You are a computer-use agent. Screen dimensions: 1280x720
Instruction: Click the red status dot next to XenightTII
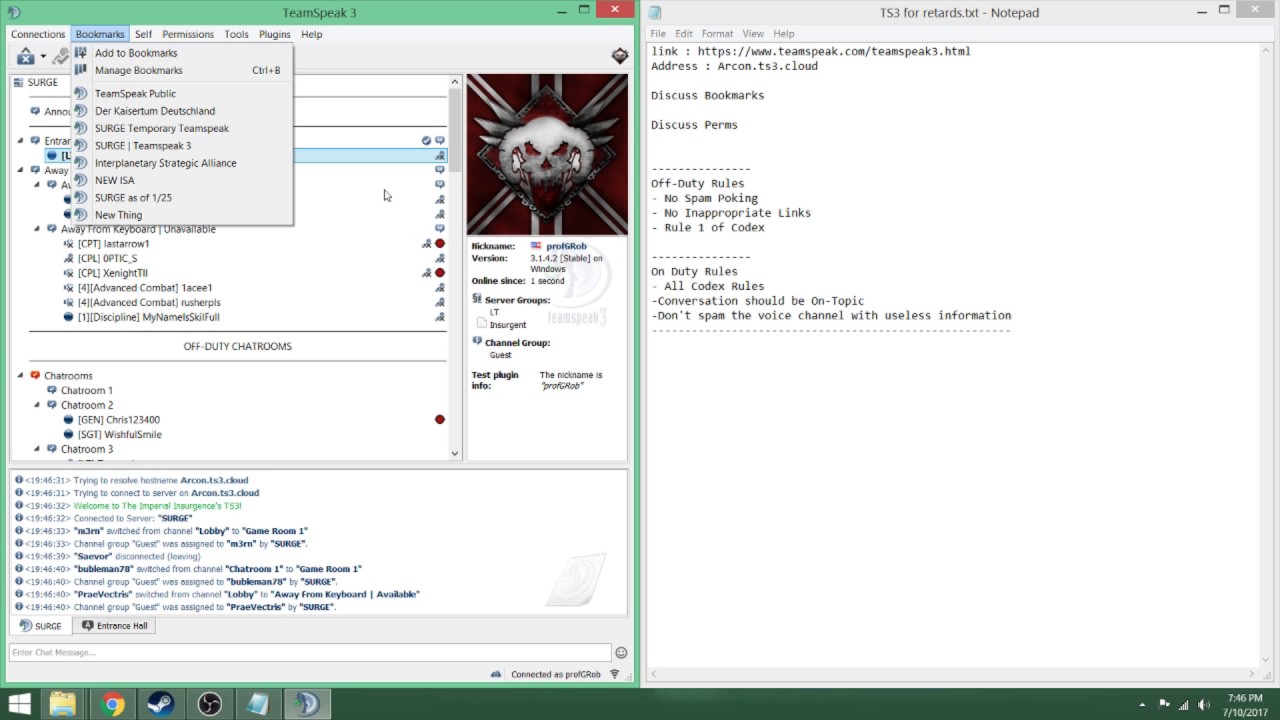tap(440, 273)
